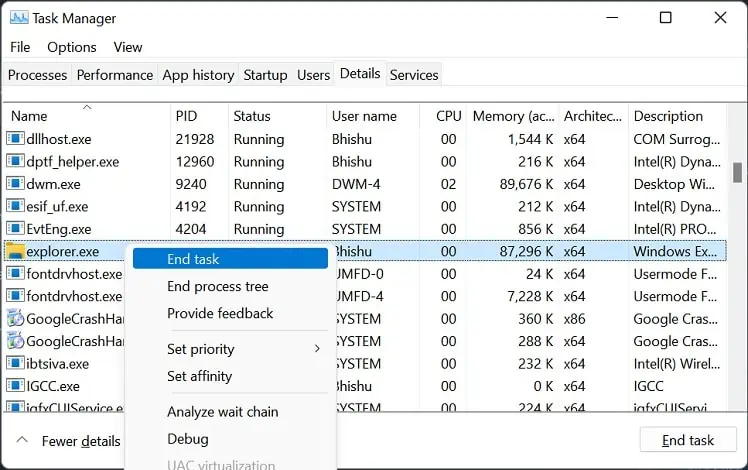The width and height of the screenshot is (748, 470).
Task: Select the dllhost.exe row name
Action: click(59, 139)
